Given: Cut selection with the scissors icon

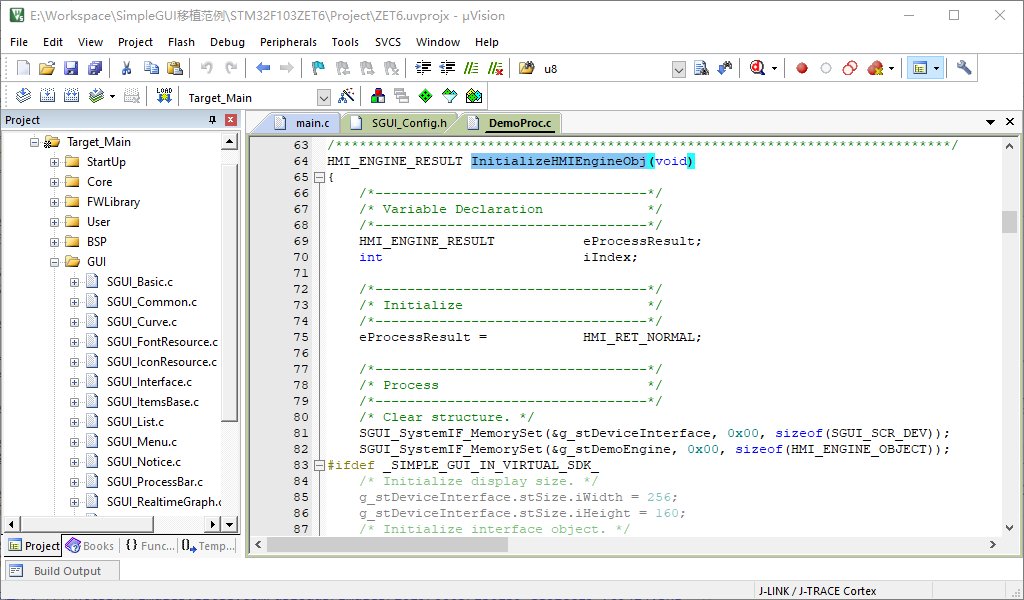Looking at the screenshot, I should [127, 68].
